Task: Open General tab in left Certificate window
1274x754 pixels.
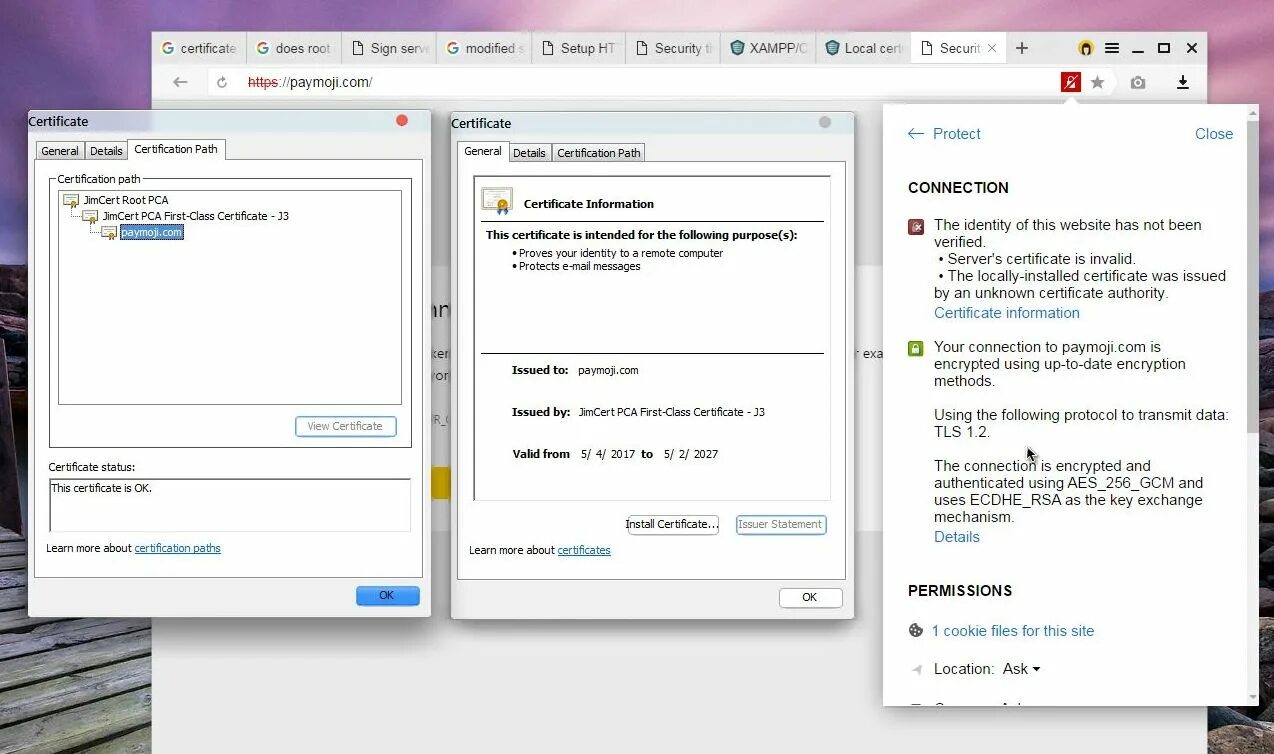Action: [x=59, y=151]
